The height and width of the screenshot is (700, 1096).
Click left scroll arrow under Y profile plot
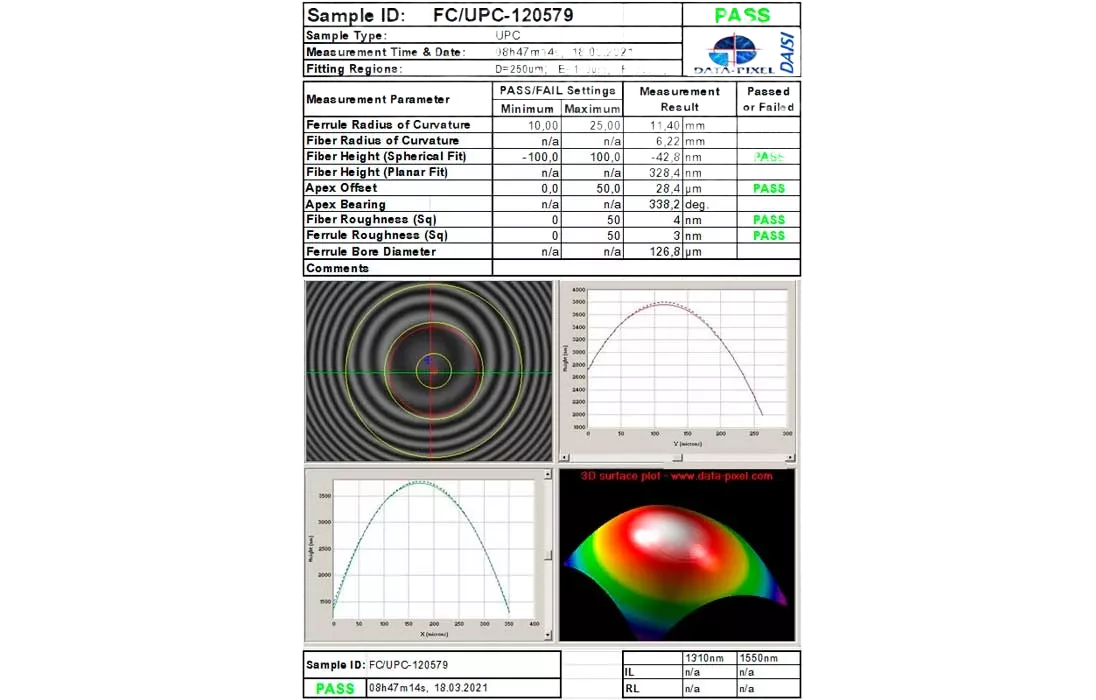(563, 458)
